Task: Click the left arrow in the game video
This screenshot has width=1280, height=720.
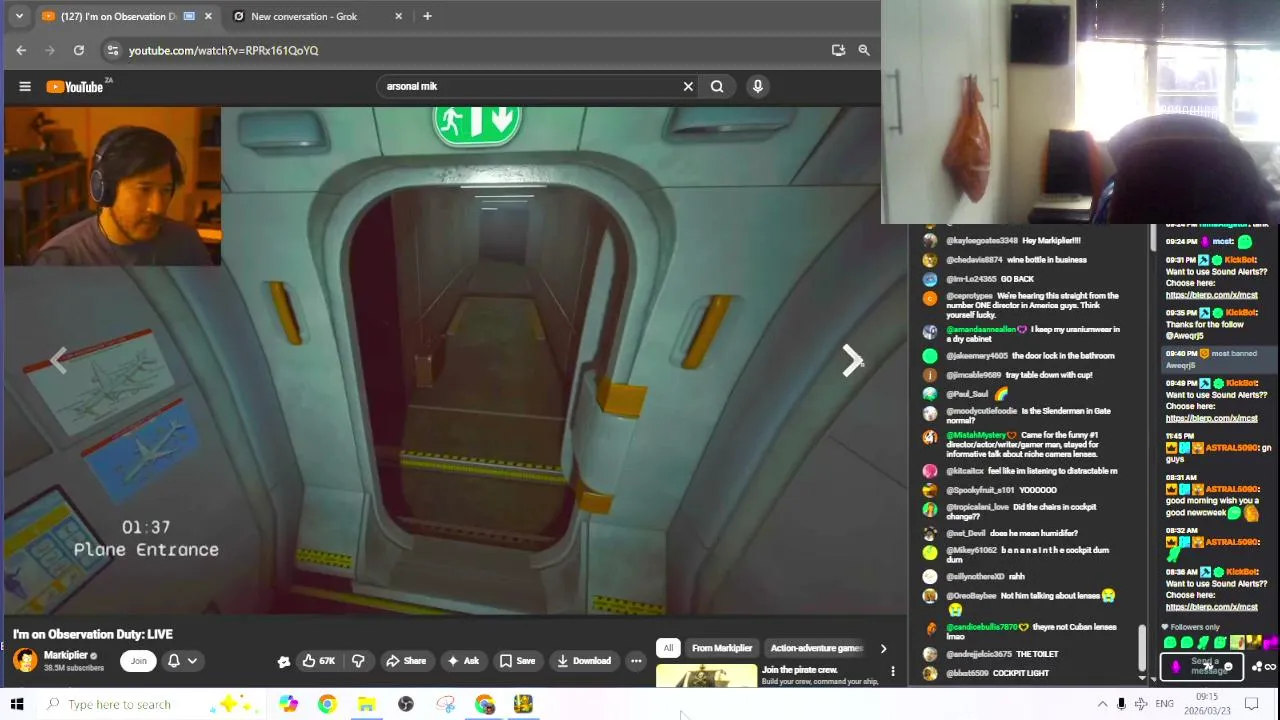Action: pos(59,361)
